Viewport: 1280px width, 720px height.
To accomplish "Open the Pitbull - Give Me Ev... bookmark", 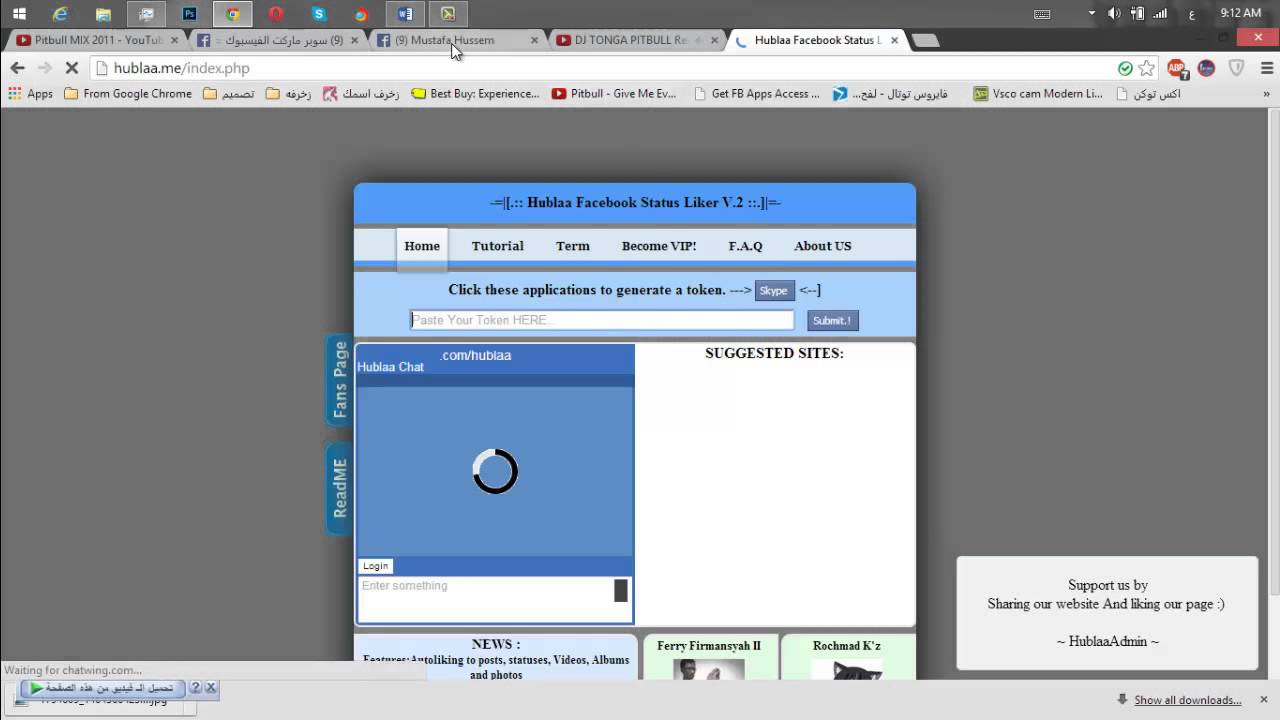I will pos(614,93).
